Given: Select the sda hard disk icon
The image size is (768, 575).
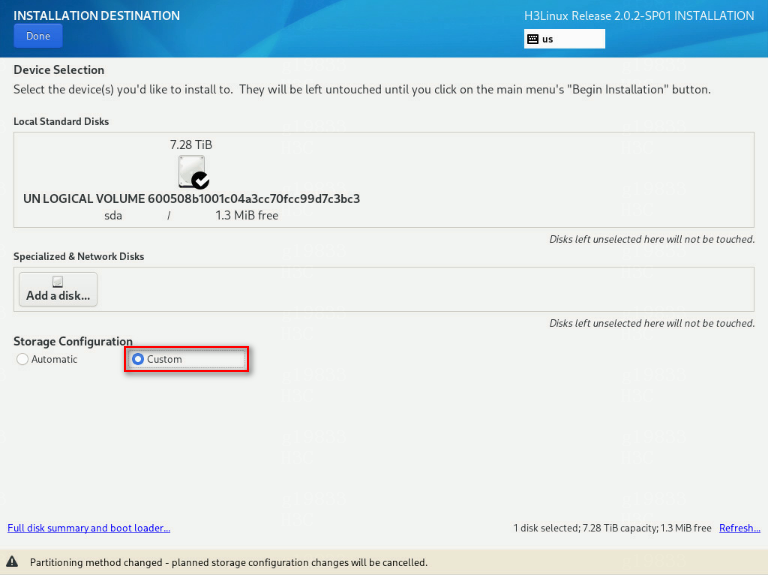Looking at the screenshot, I should click(193, 172).
